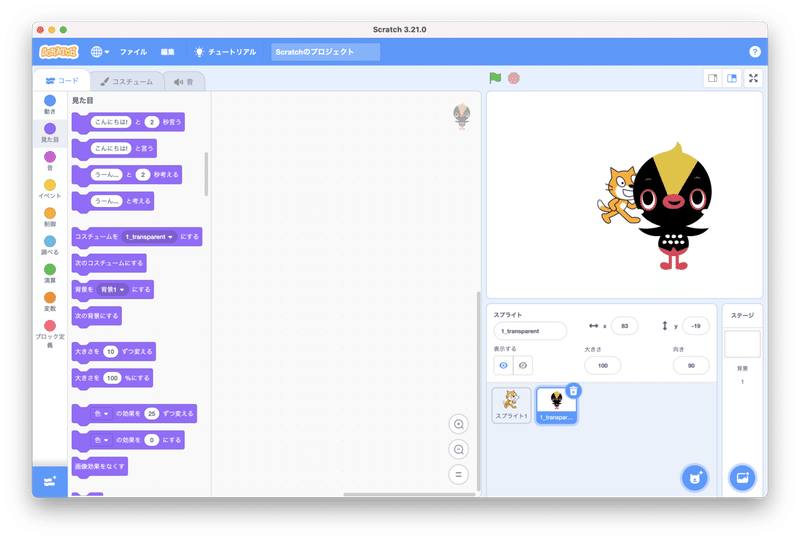Screen dimensions: 800x540
Task: Switch to the 音 sound tab
Action: point(184,82)
